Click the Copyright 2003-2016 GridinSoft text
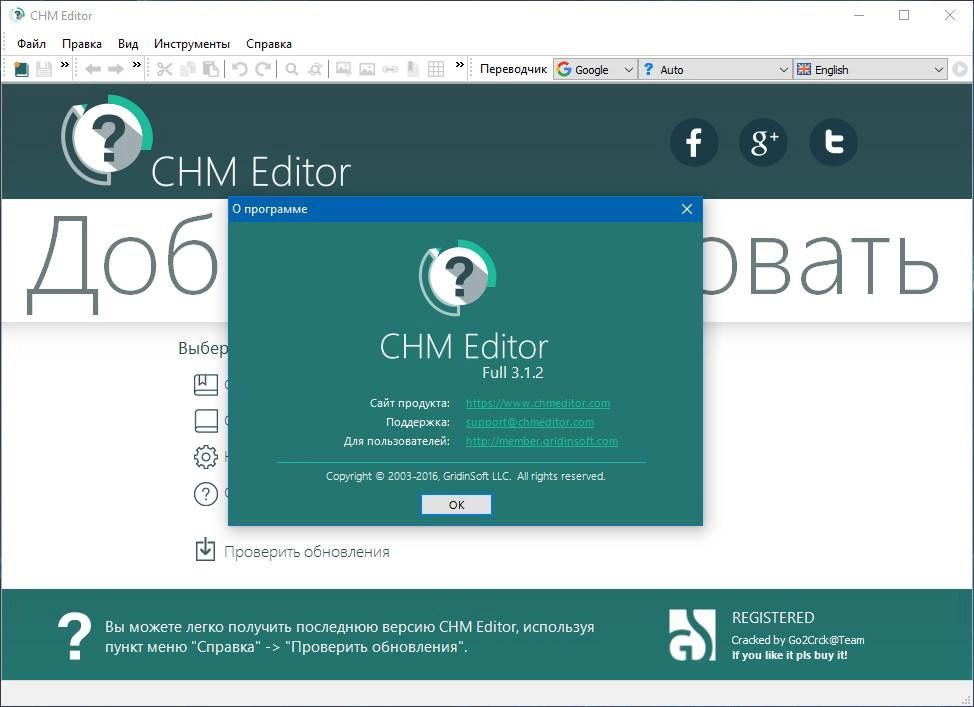The height and width of the screenshot is (707, 974). click(466, 476)
